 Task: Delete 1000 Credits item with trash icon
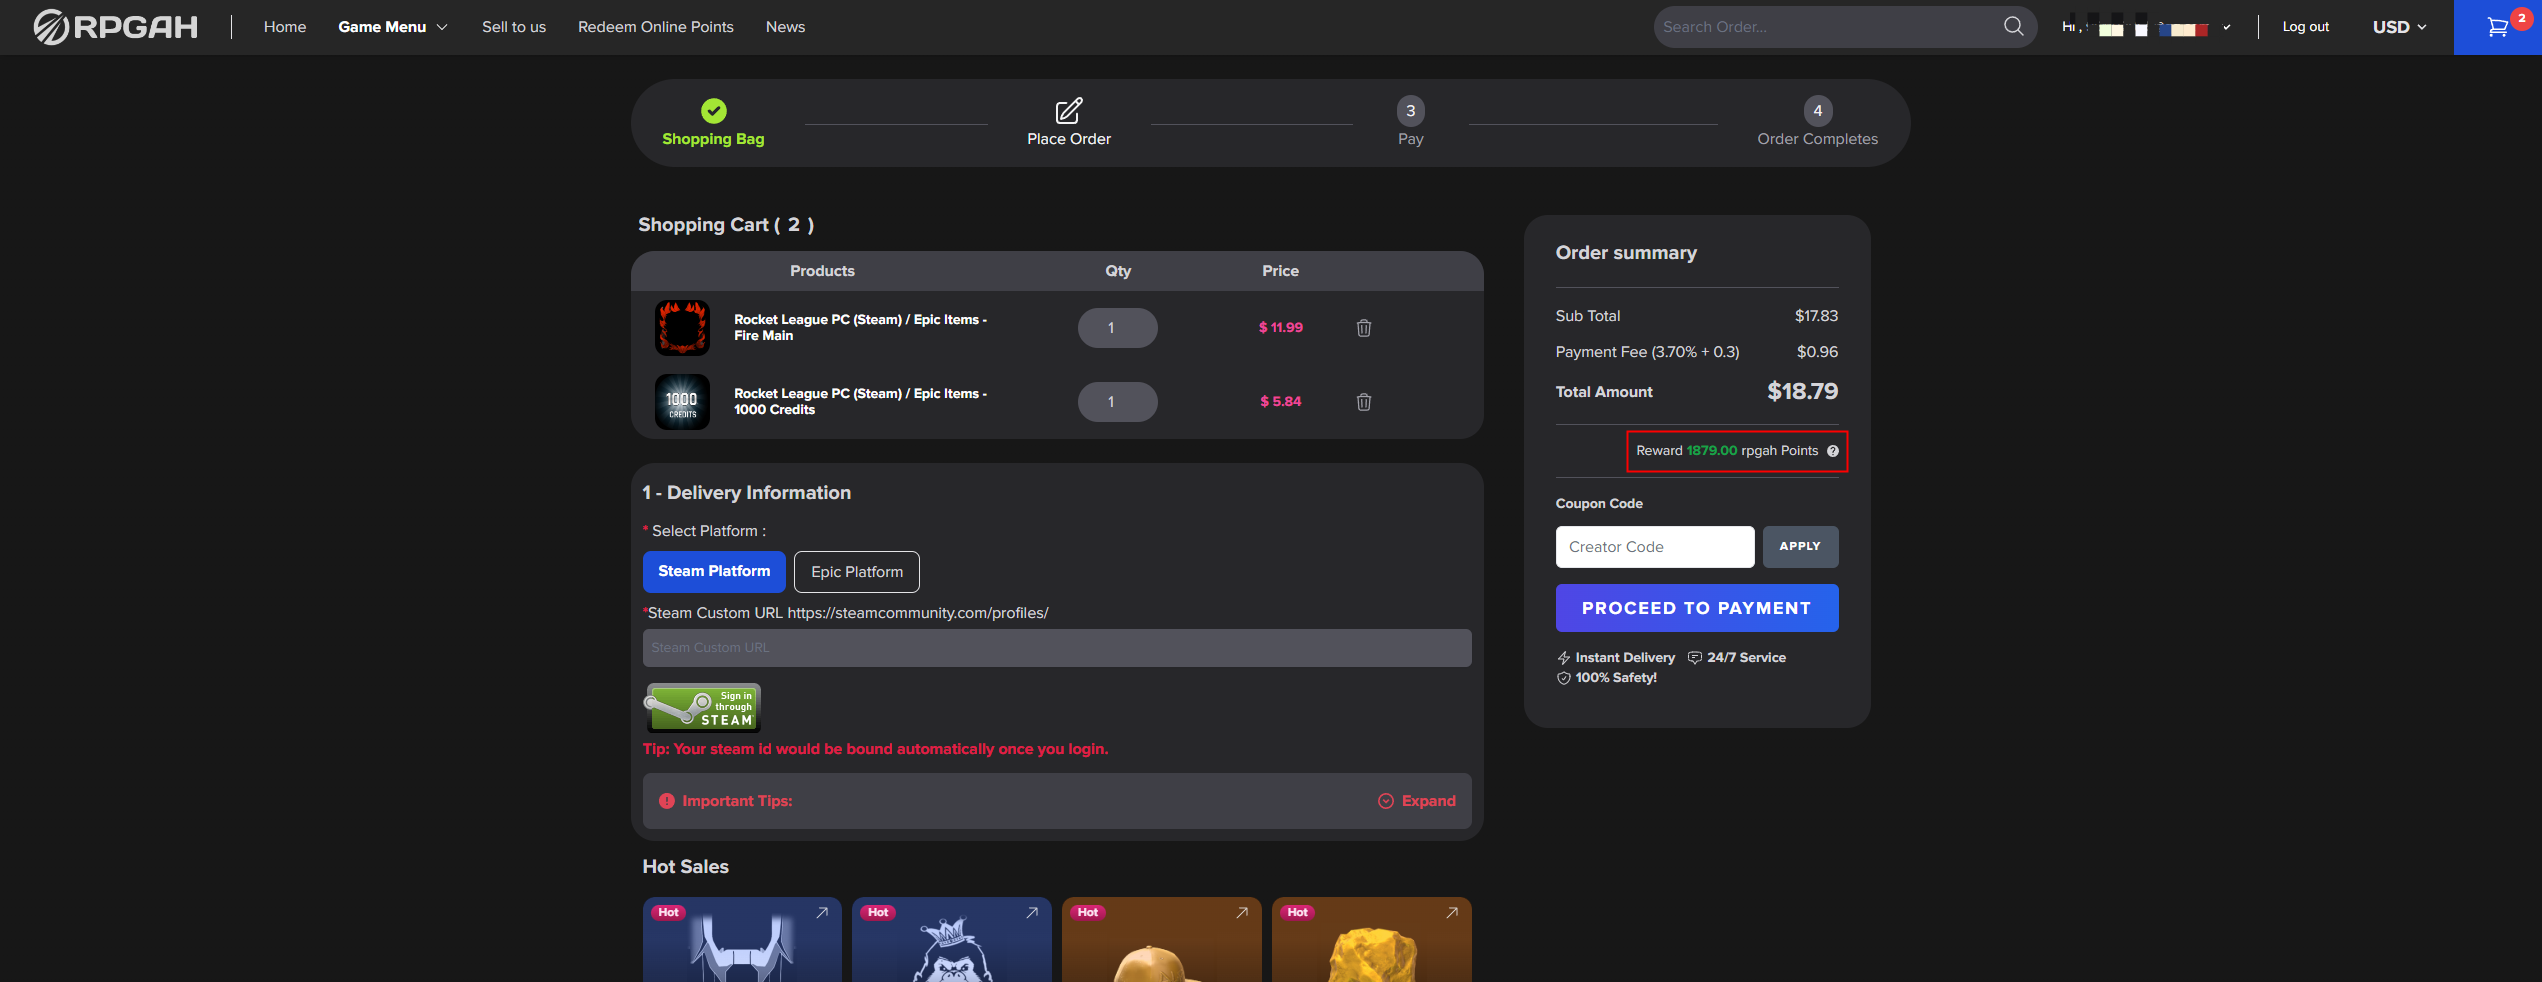click(1363, 402)
